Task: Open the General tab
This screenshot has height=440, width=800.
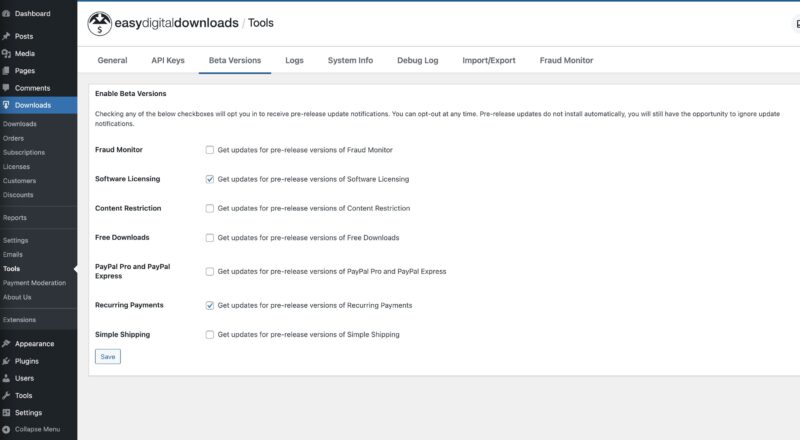Action: (x=112, y=60)
